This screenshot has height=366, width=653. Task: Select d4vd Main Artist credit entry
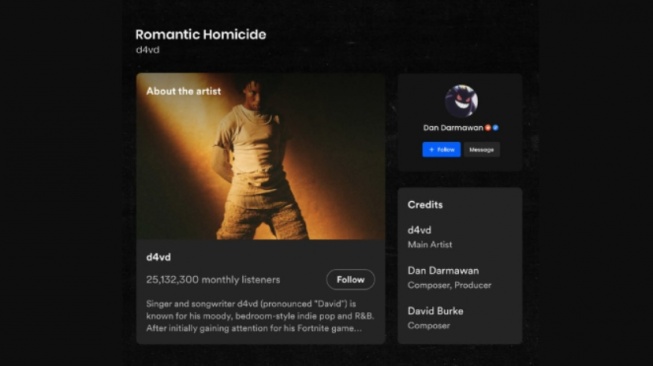(x=430, y=237)
